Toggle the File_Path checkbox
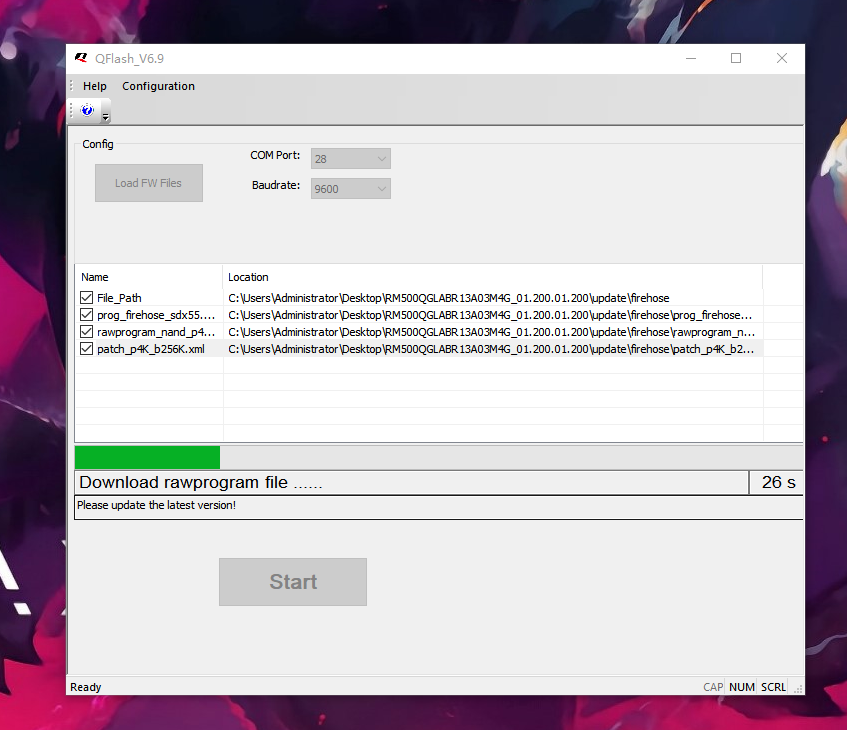The image size is (847, 730). point(86,298)
